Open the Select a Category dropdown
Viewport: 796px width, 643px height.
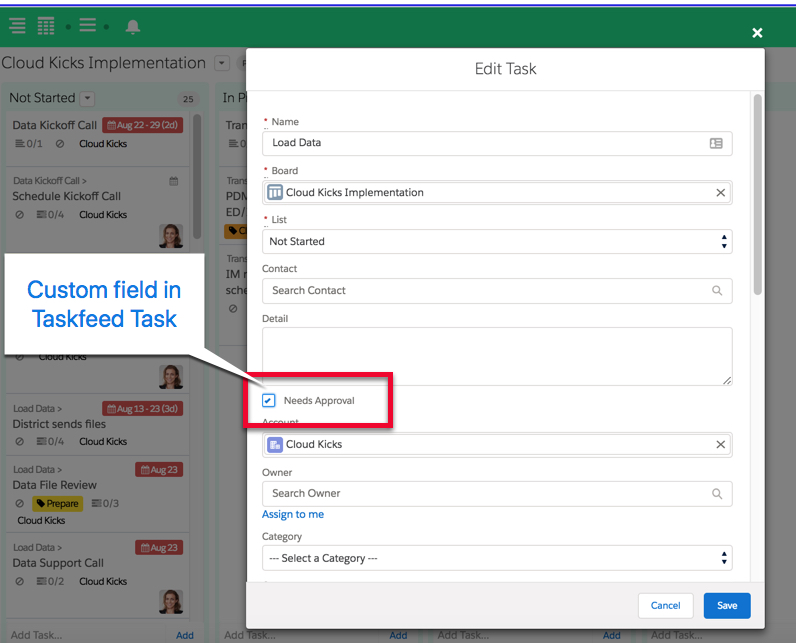point(497,558)
